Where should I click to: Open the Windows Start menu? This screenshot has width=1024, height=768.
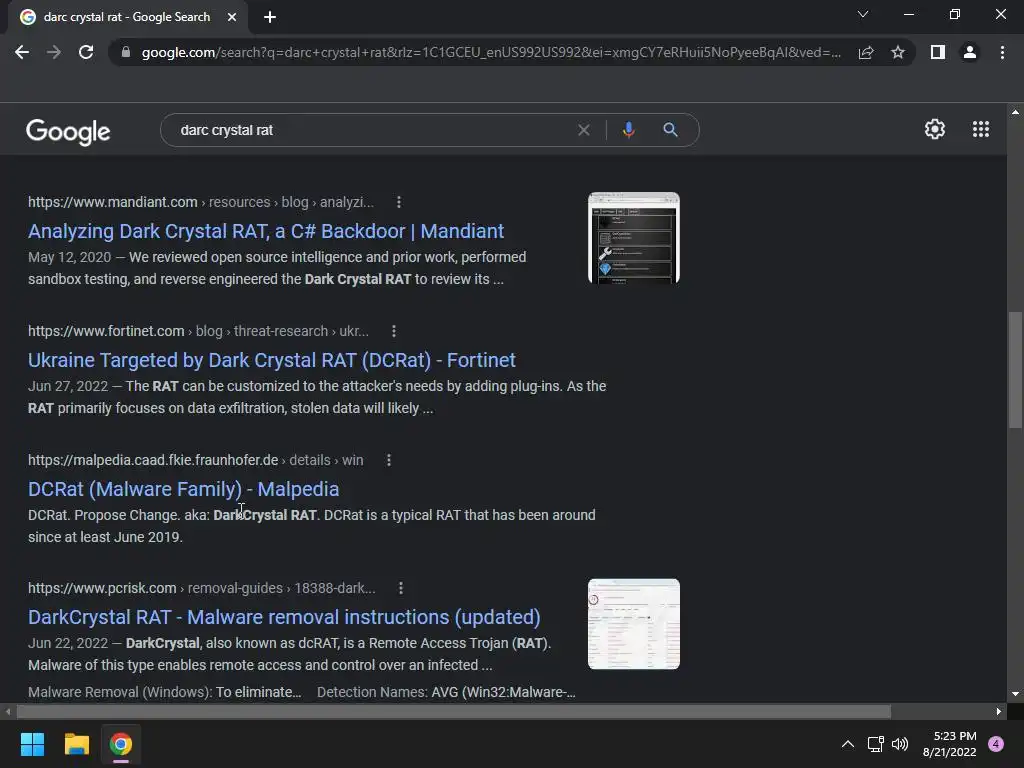(32, 744)
